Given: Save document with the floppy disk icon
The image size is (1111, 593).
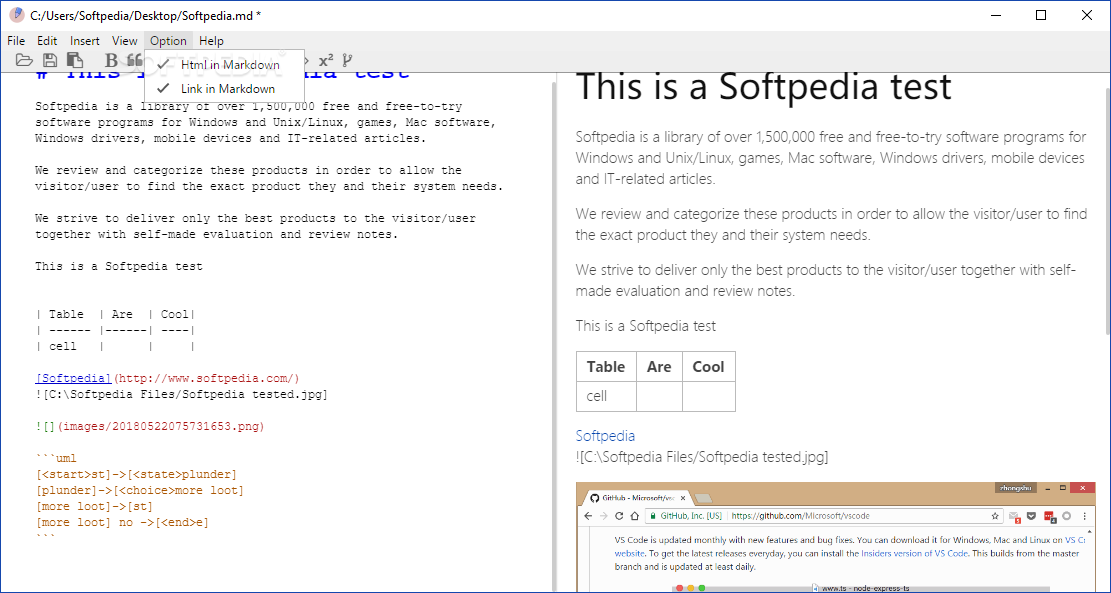Looking at the screenshot, I should (50, 61).
